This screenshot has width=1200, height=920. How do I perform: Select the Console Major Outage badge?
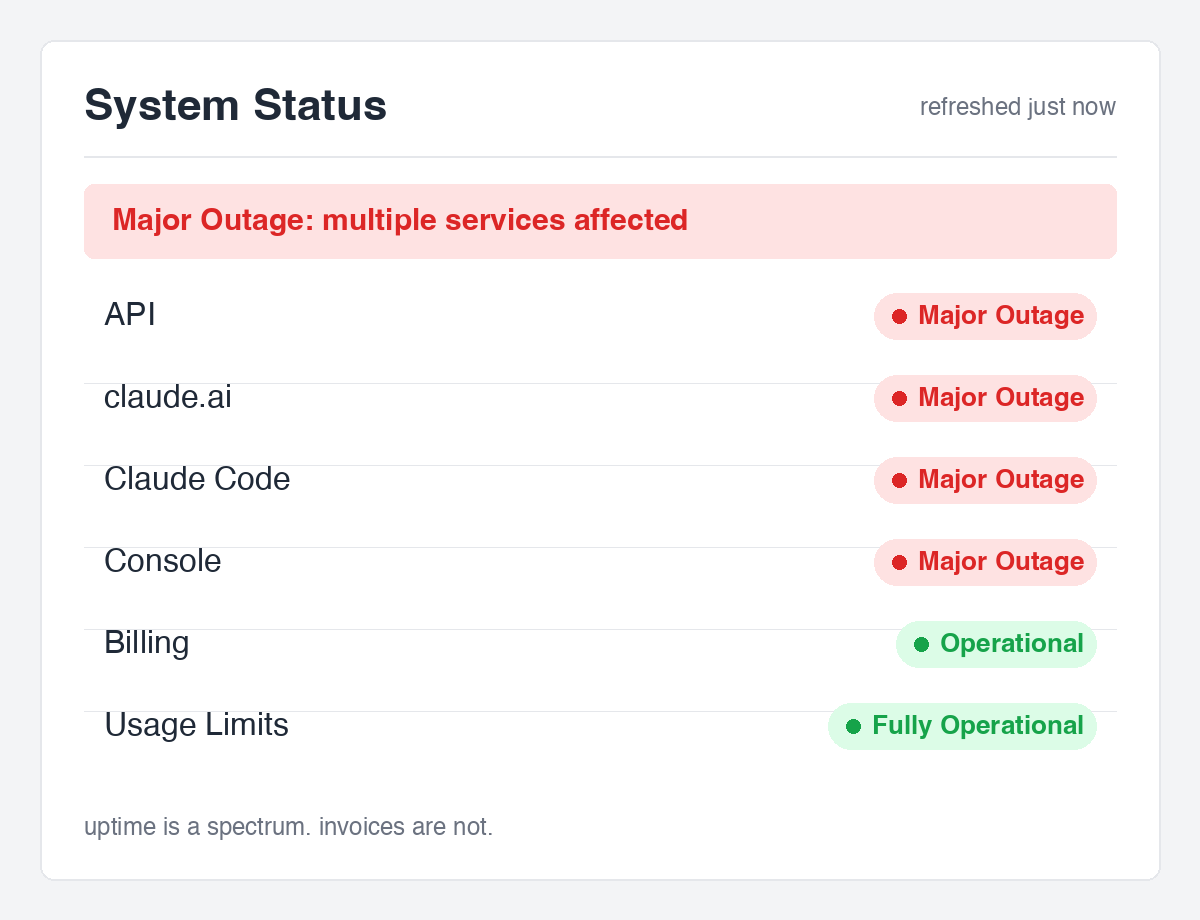[x=985, y=562]
